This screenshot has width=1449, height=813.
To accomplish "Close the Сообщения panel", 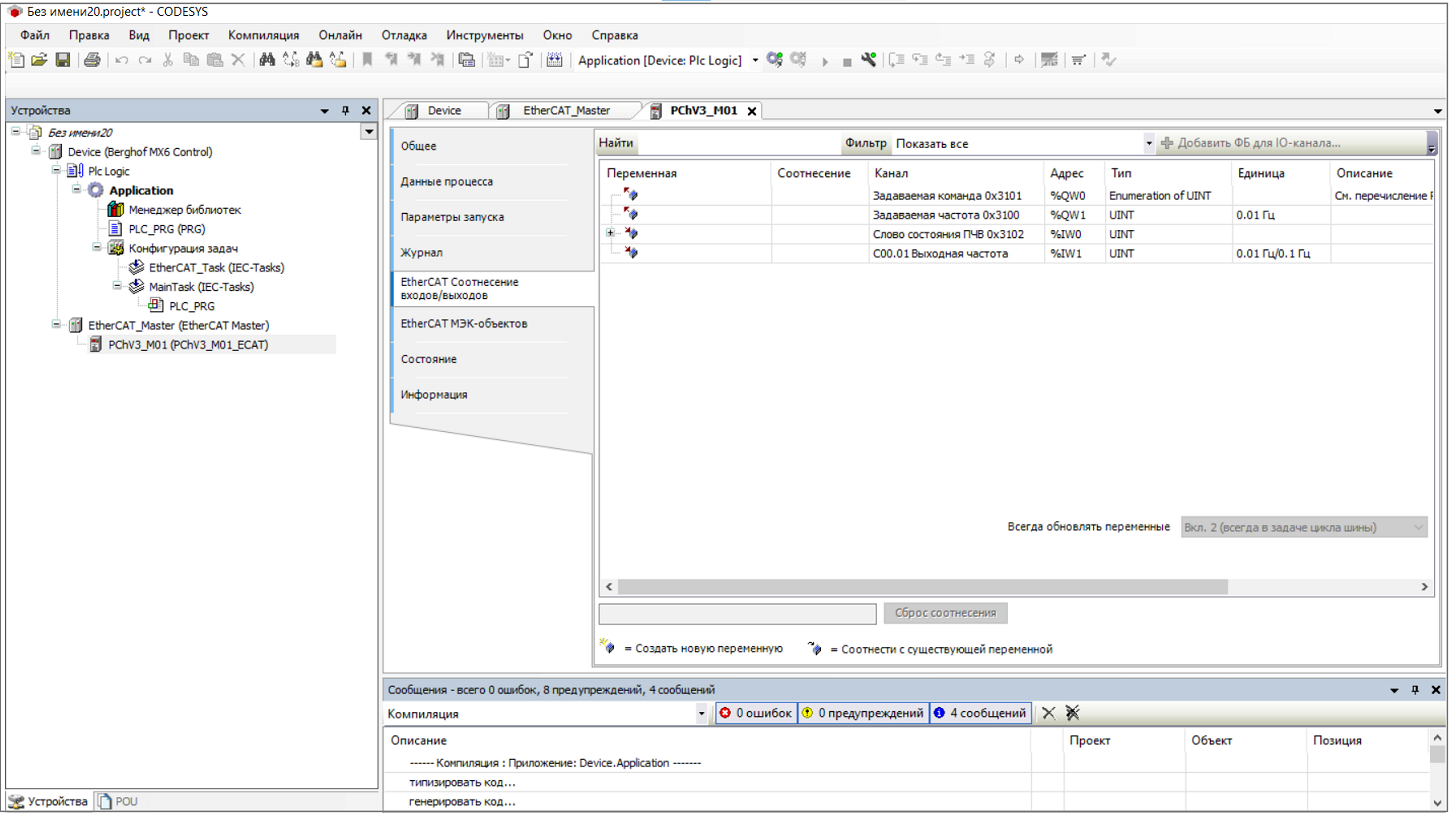I will click(1436, 690).
